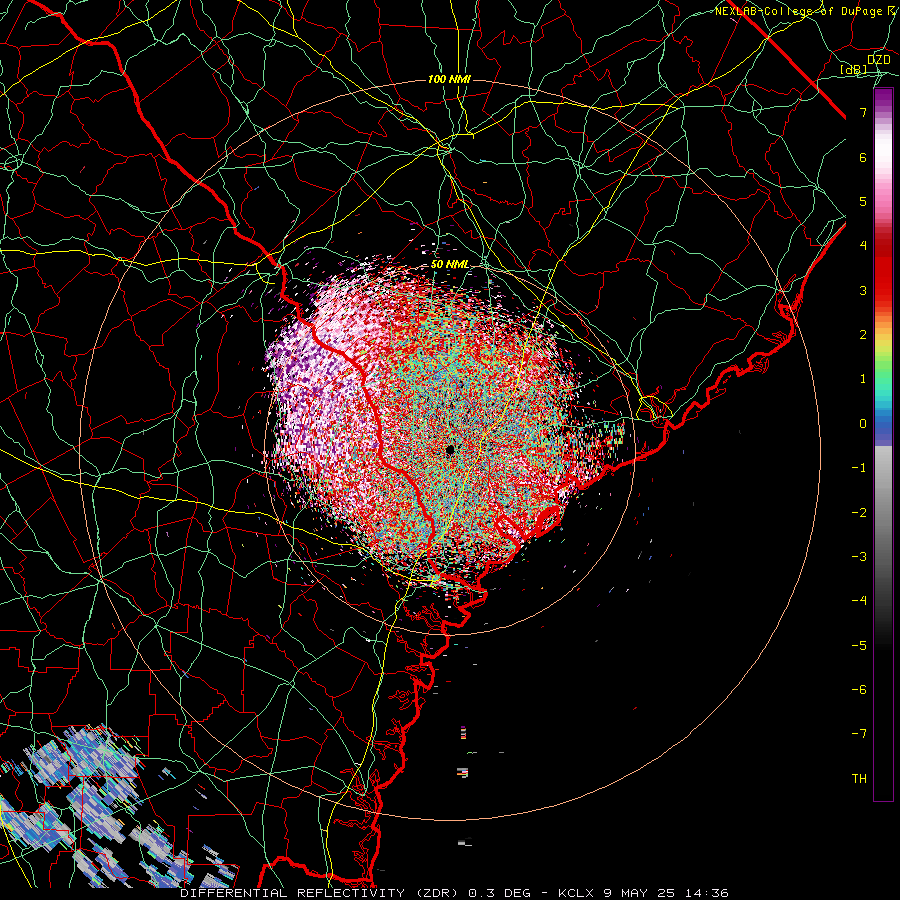Click the "TH" threshold label on the scale
Viewport: 900px width, 900px height.
(859, 779)
